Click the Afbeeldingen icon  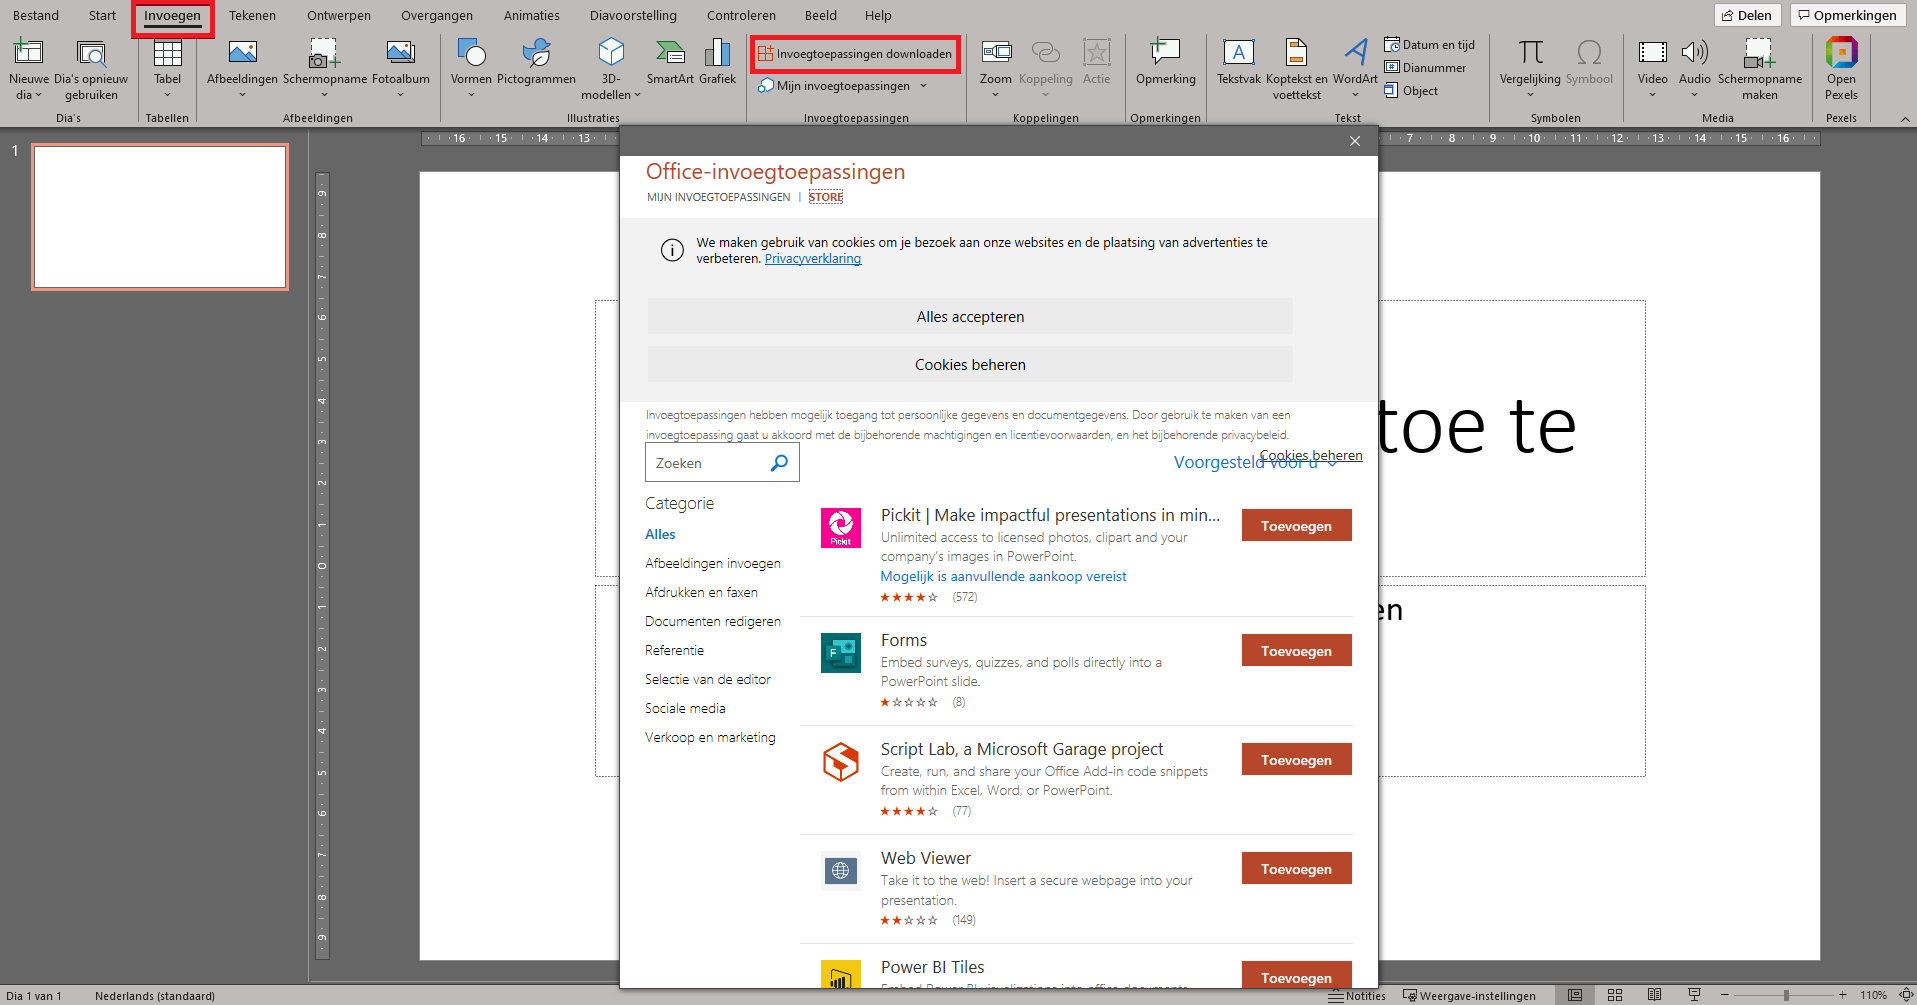click(x=242, y=52)
